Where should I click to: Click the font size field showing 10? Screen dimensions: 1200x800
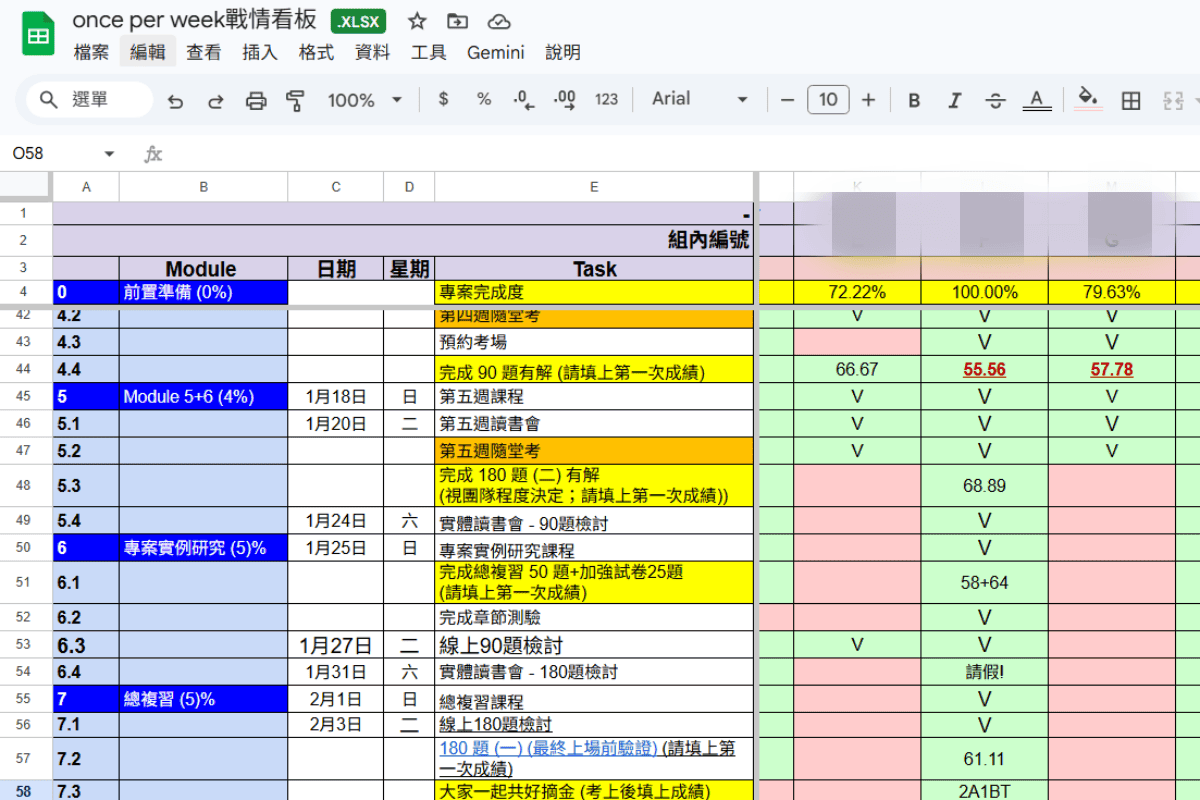tap(828, 99)
